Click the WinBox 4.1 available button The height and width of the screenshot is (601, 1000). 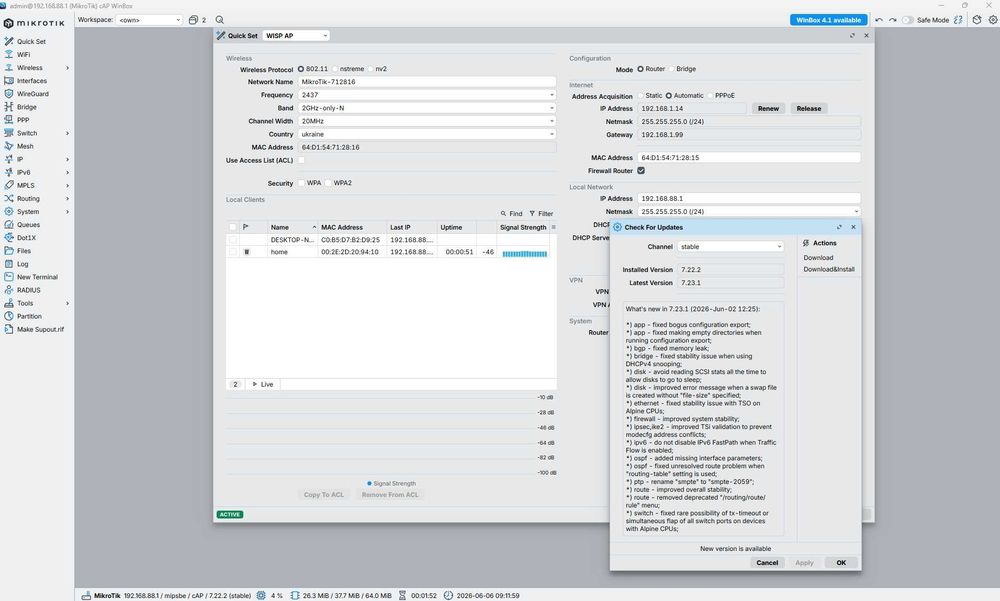pyautogui.click(x=828, y=20)
